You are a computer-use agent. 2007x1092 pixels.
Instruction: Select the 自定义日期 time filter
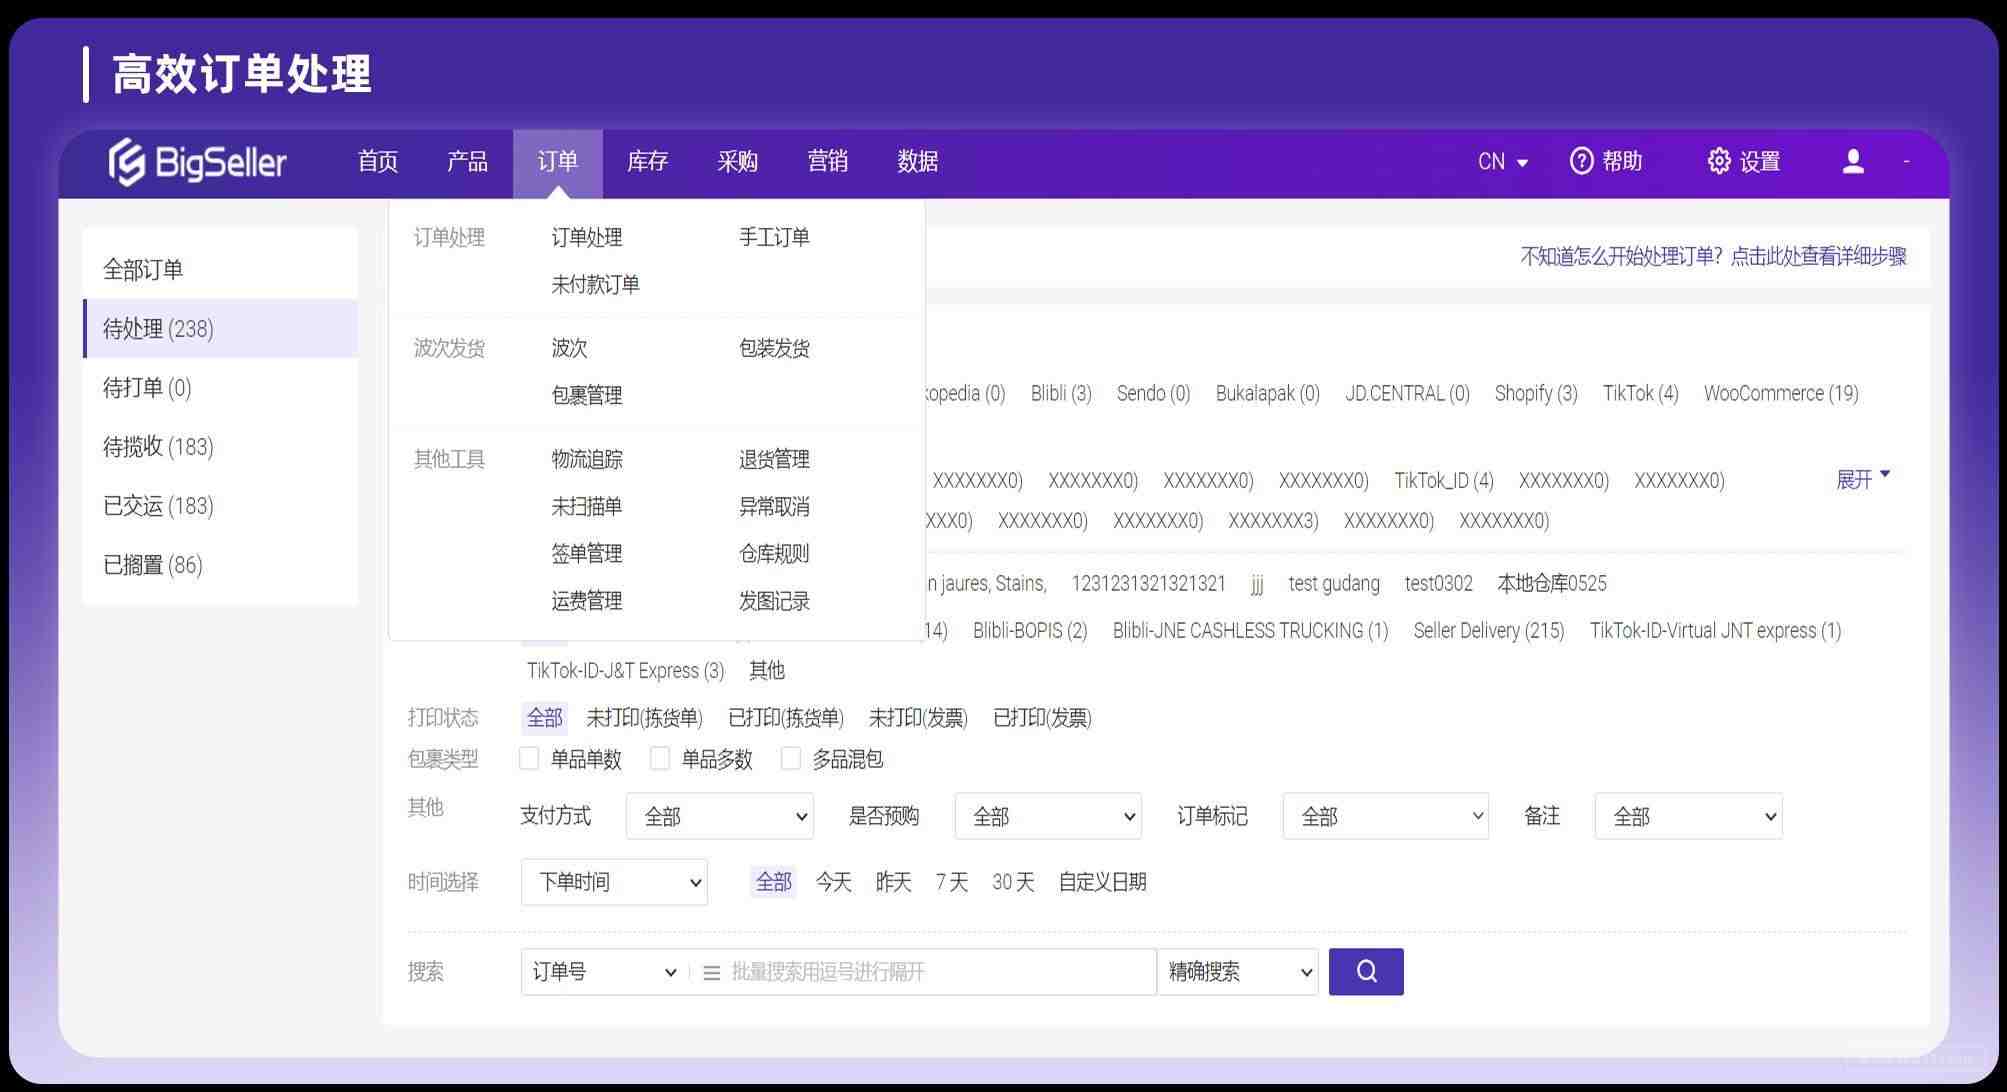1102,882
